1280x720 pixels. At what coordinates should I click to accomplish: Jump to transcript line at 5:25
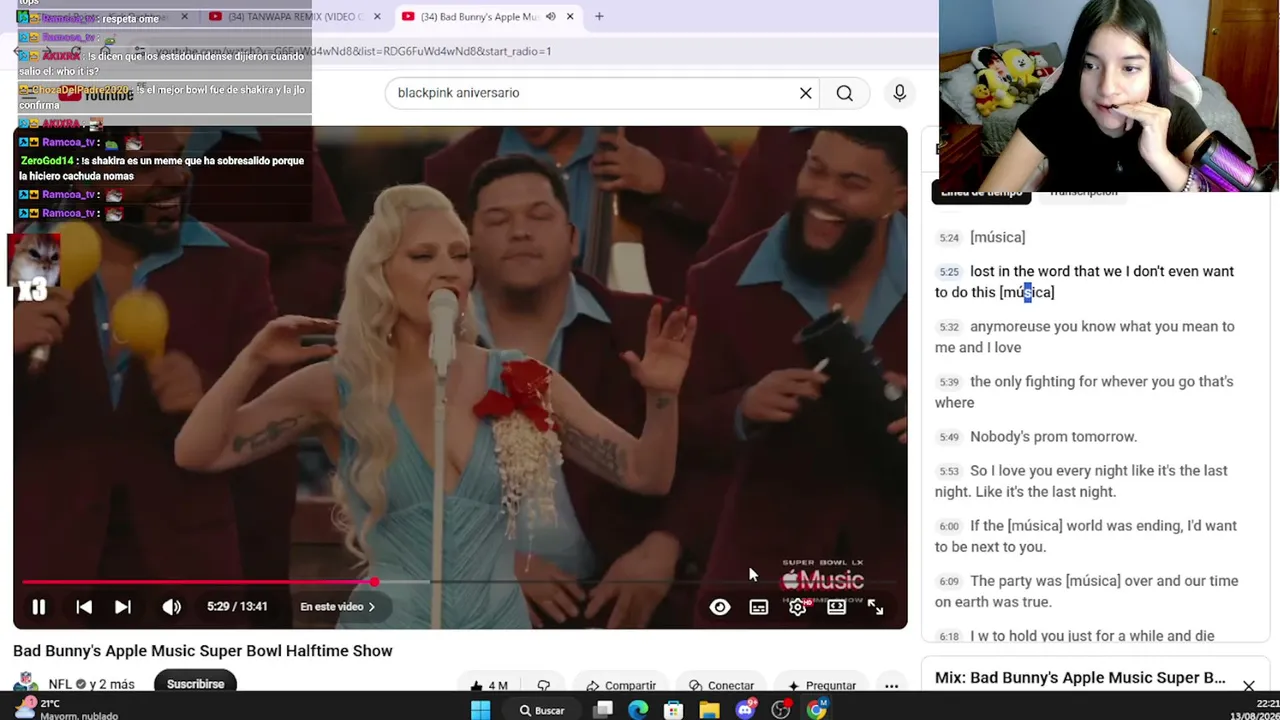pos(1095,282)
